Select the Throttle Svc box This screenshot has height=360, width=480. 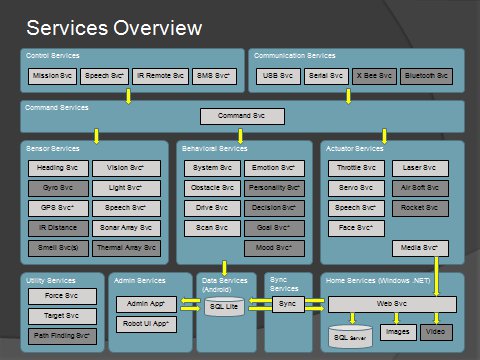356,168
